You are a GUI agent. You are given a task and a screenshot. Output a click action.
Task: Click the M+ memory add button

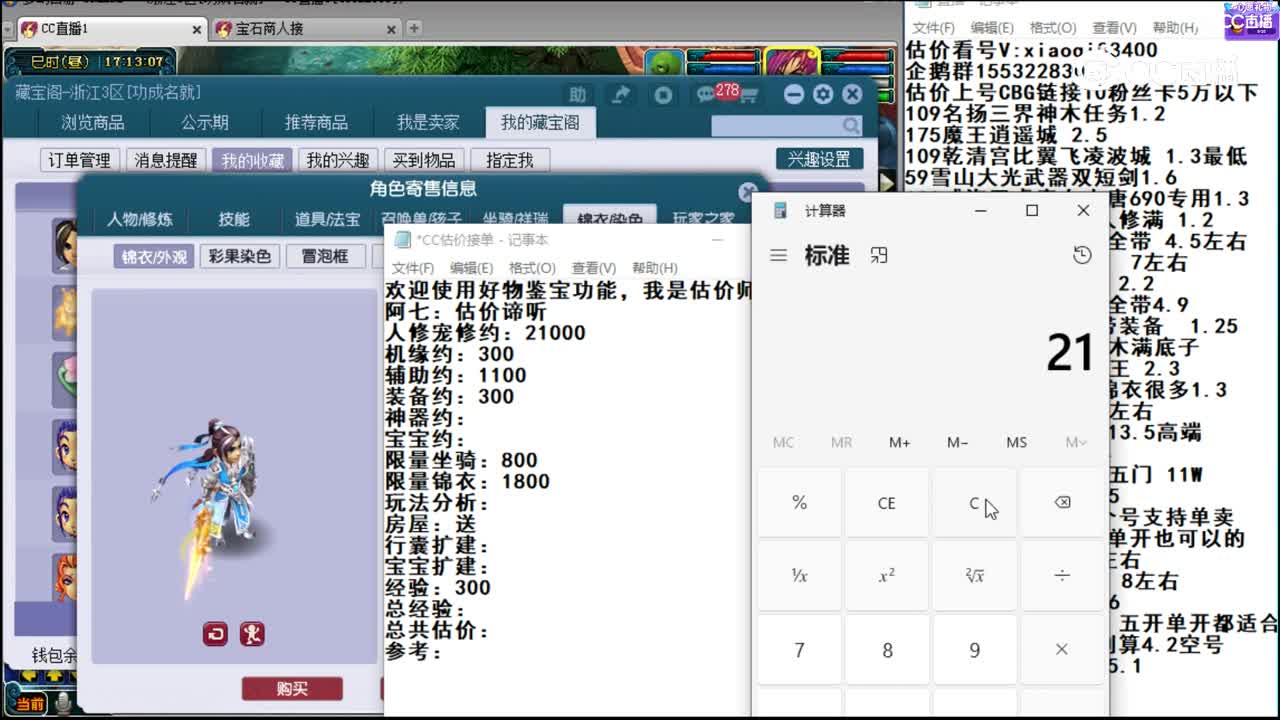click(899, 442)
